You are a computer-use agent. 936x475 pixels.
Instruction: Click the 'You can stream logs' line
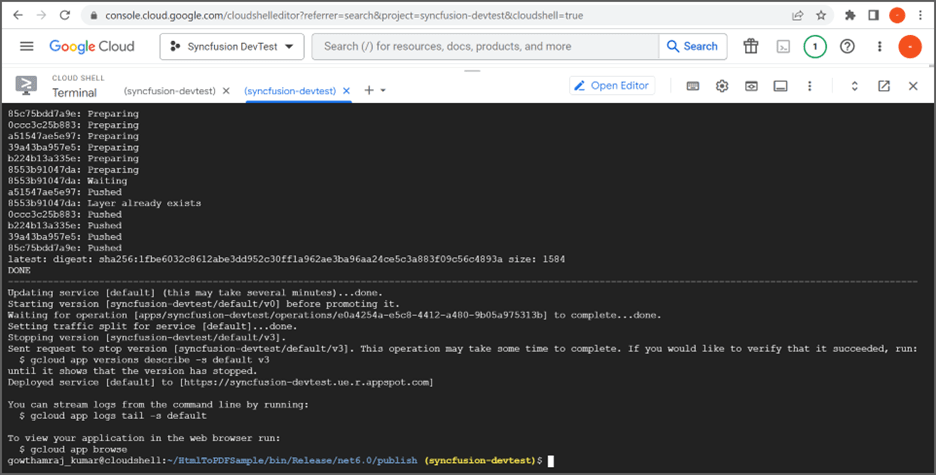tap(158, 405)
